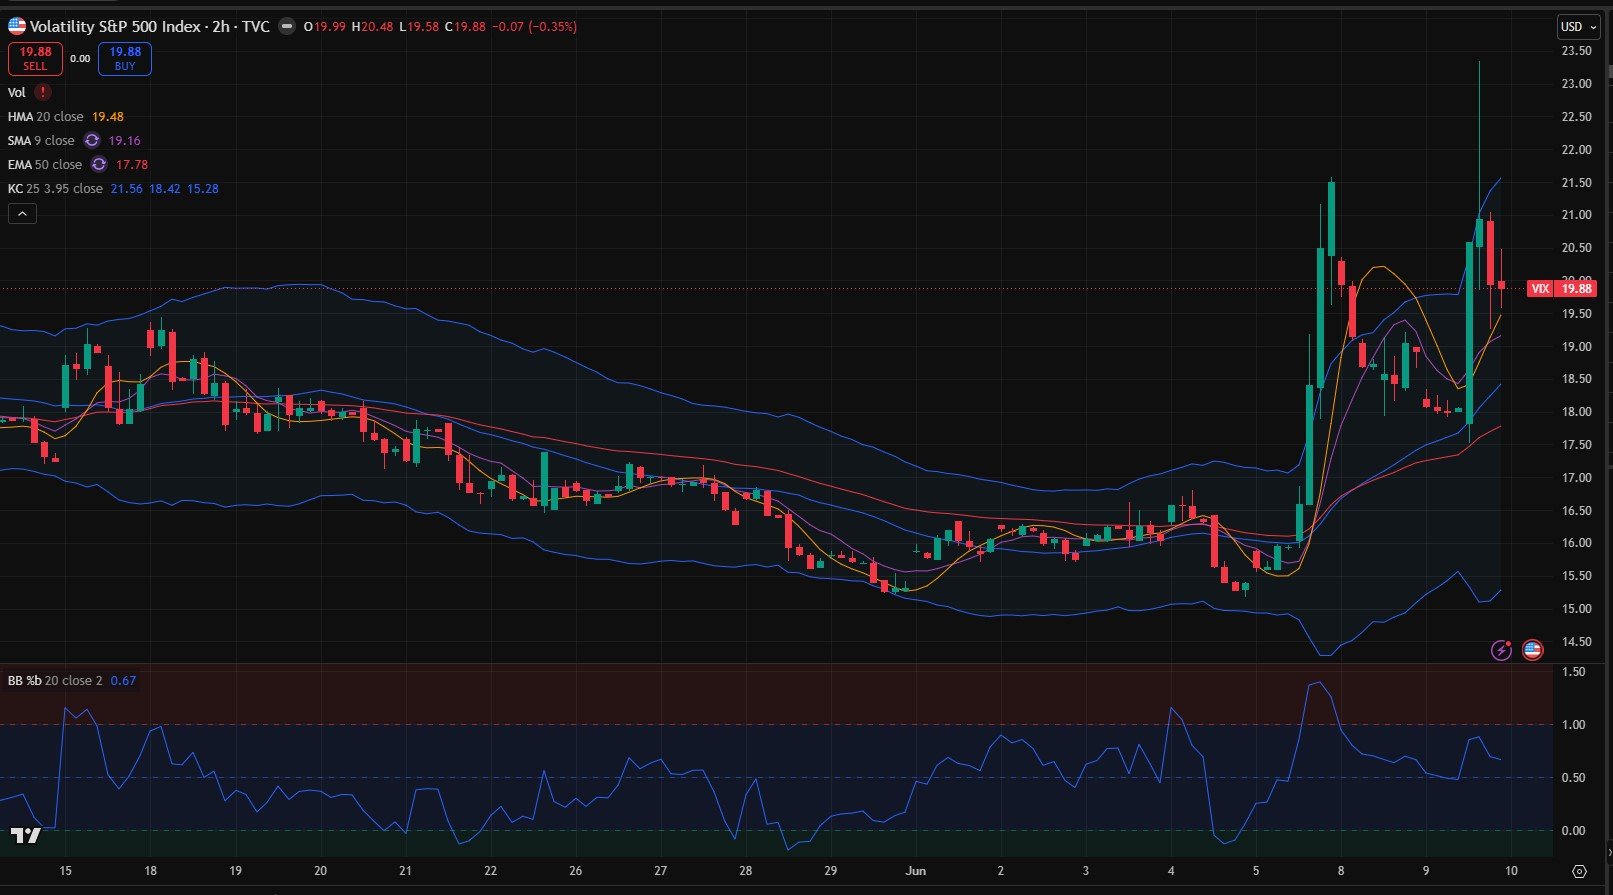Click 23.50 on the price axis

(1577, 51)
